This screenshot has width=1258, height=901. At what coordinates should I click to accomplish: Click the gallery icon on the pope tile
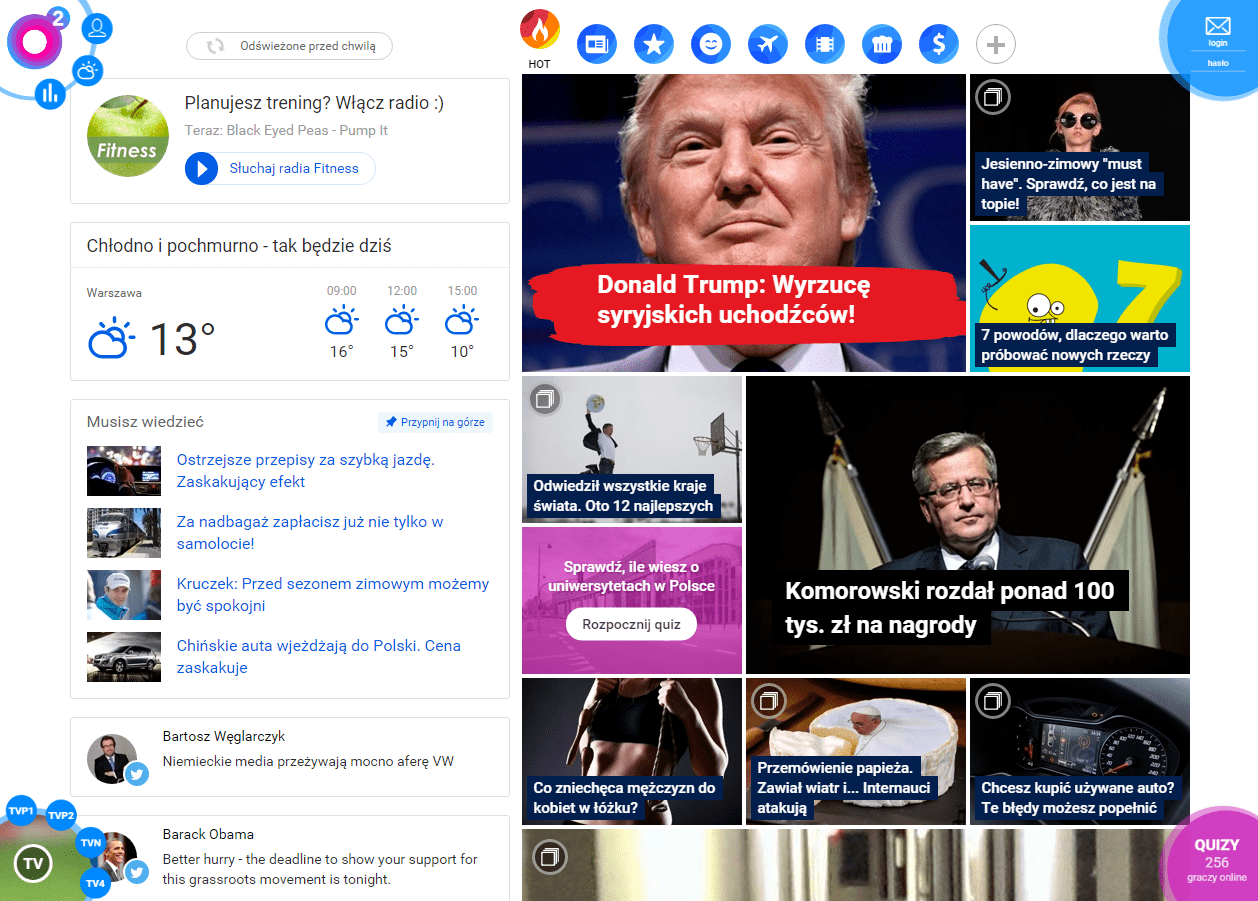(769, 701)
